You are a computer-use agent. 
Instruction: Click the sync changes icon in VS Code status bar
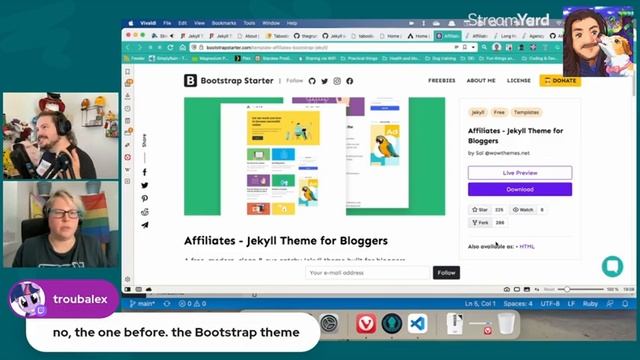[x=167, y=304]
